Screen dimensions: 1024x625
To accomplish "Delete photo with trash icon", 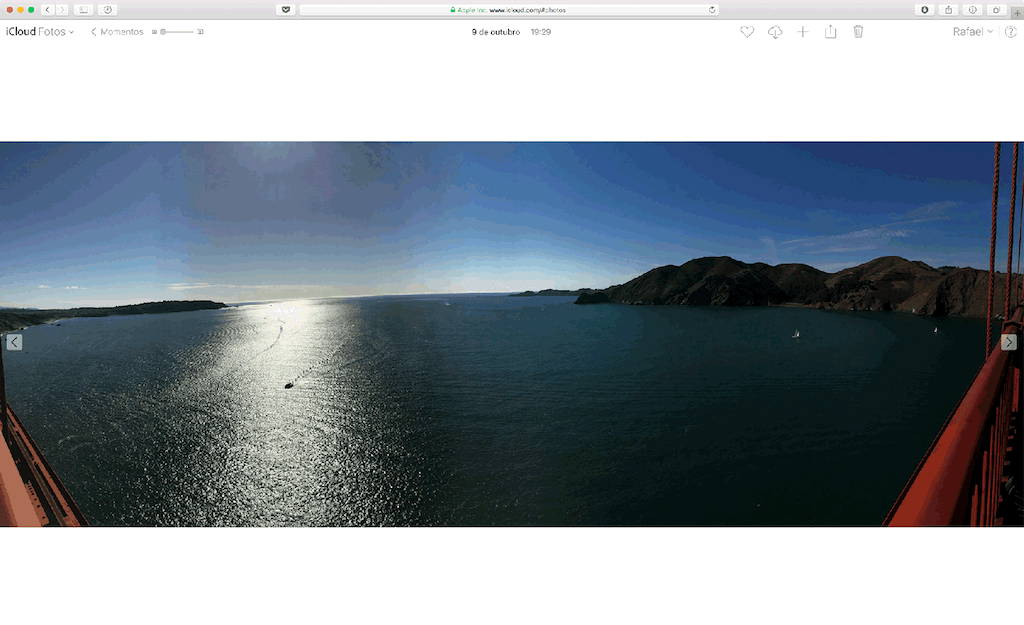I will click(858, 31).
